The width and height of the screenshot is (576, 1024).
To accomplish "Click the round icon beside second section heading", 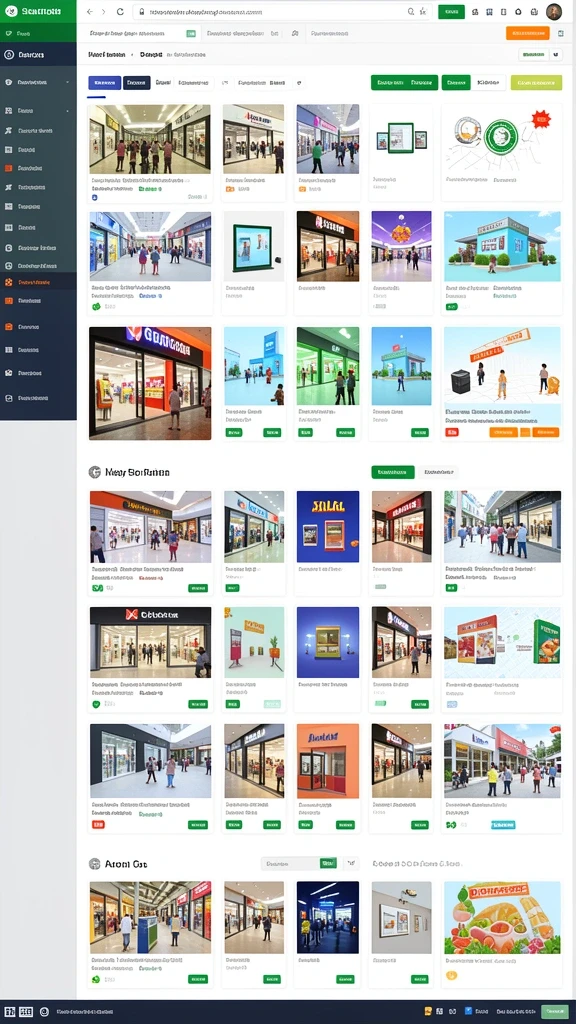I will [95, 472].
